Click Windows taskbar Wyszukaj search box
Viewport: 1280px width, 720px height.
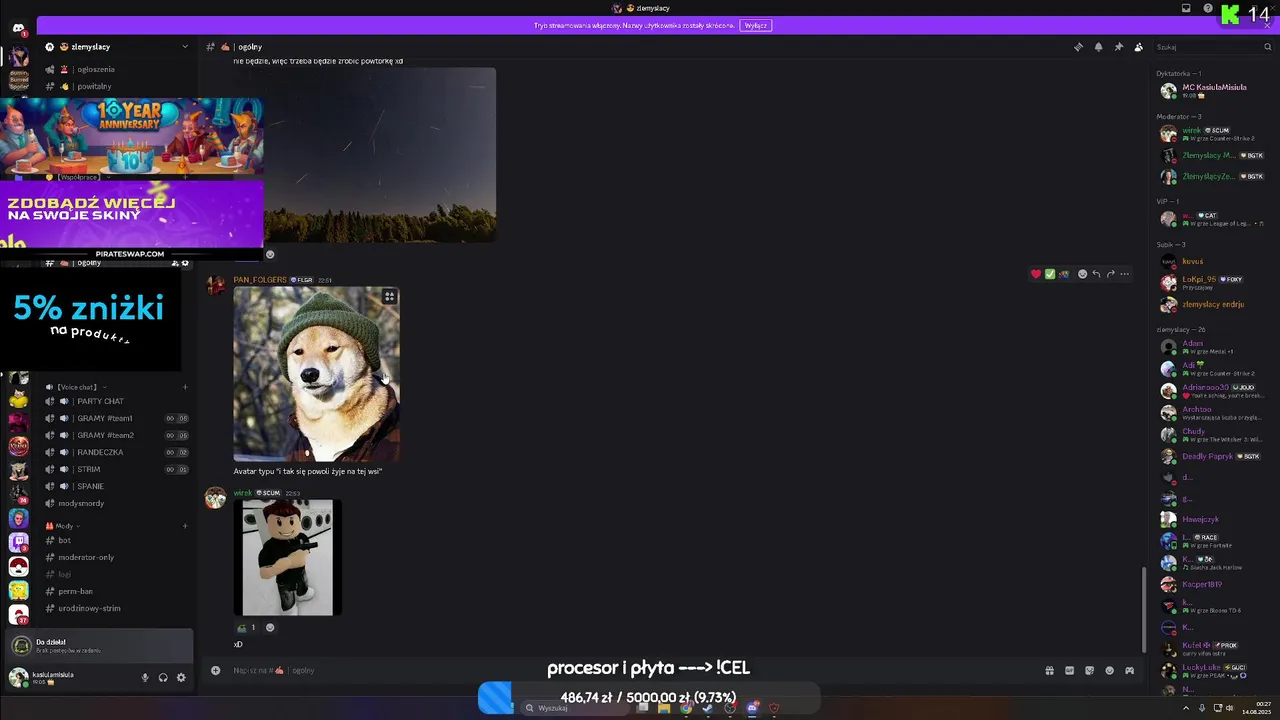576,708
